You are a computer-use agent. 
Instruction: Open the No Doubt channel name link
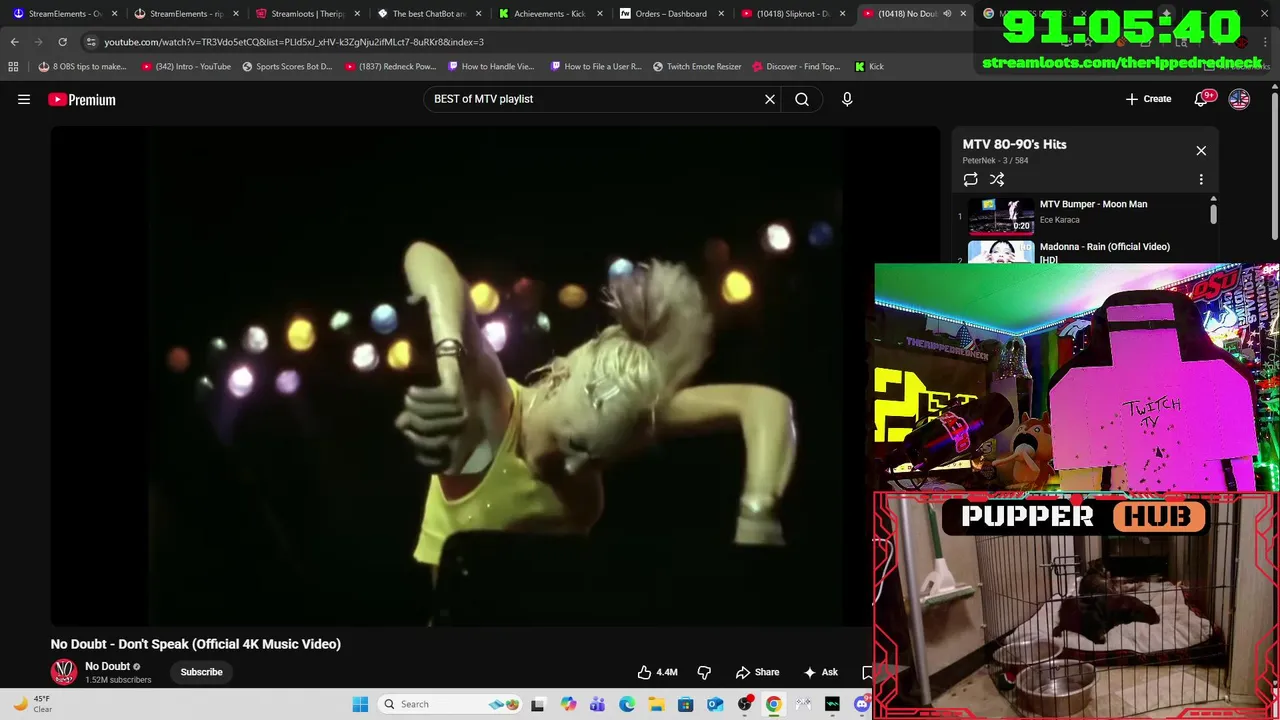pos(107,666)
